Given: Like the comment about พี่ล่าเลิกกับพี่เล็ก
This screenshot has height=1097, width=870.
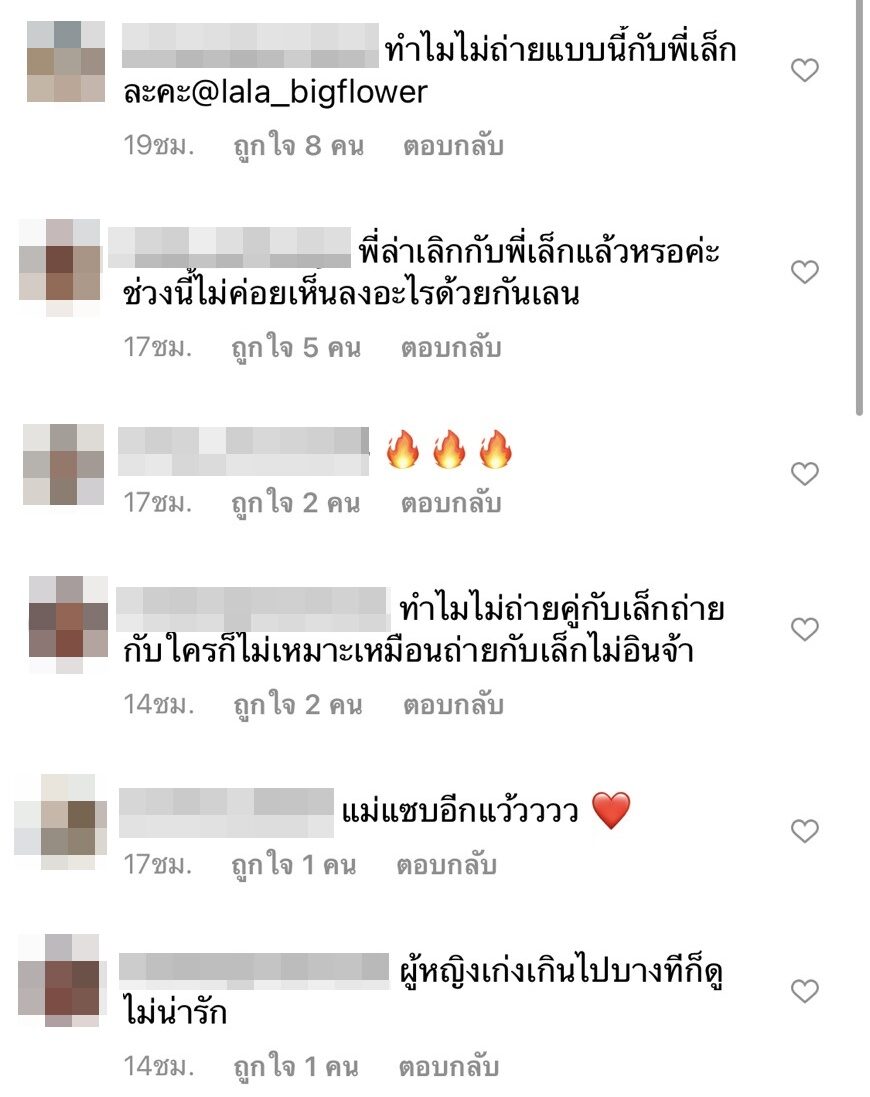Looking at the screenshot, I should 805,271.
